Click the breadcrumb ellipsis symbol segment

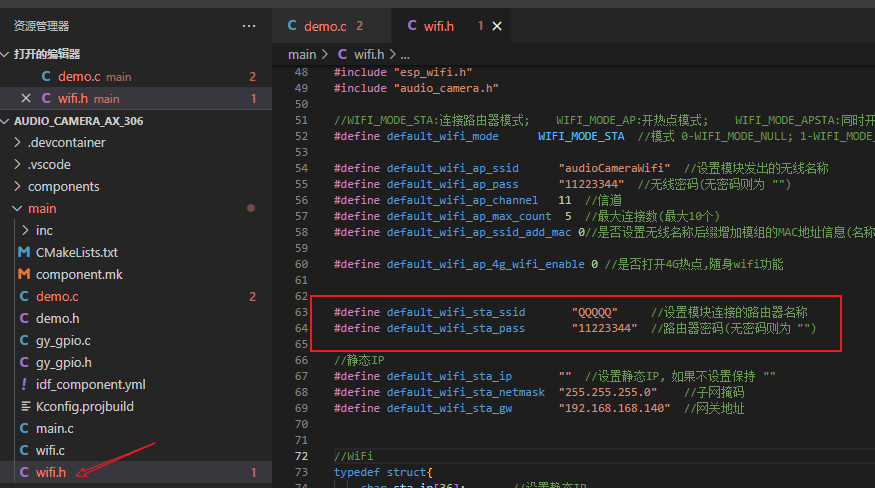405,55
